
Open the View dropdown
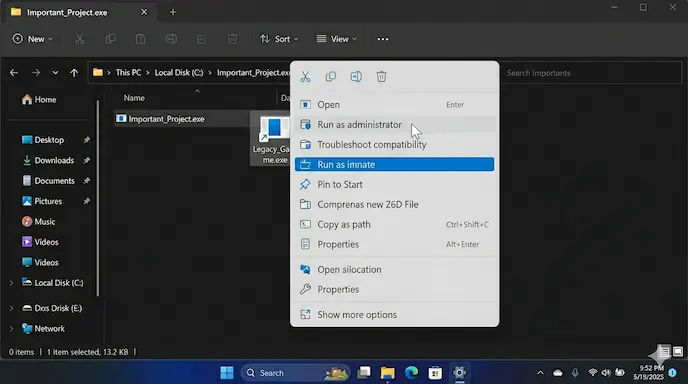point(337,39)
